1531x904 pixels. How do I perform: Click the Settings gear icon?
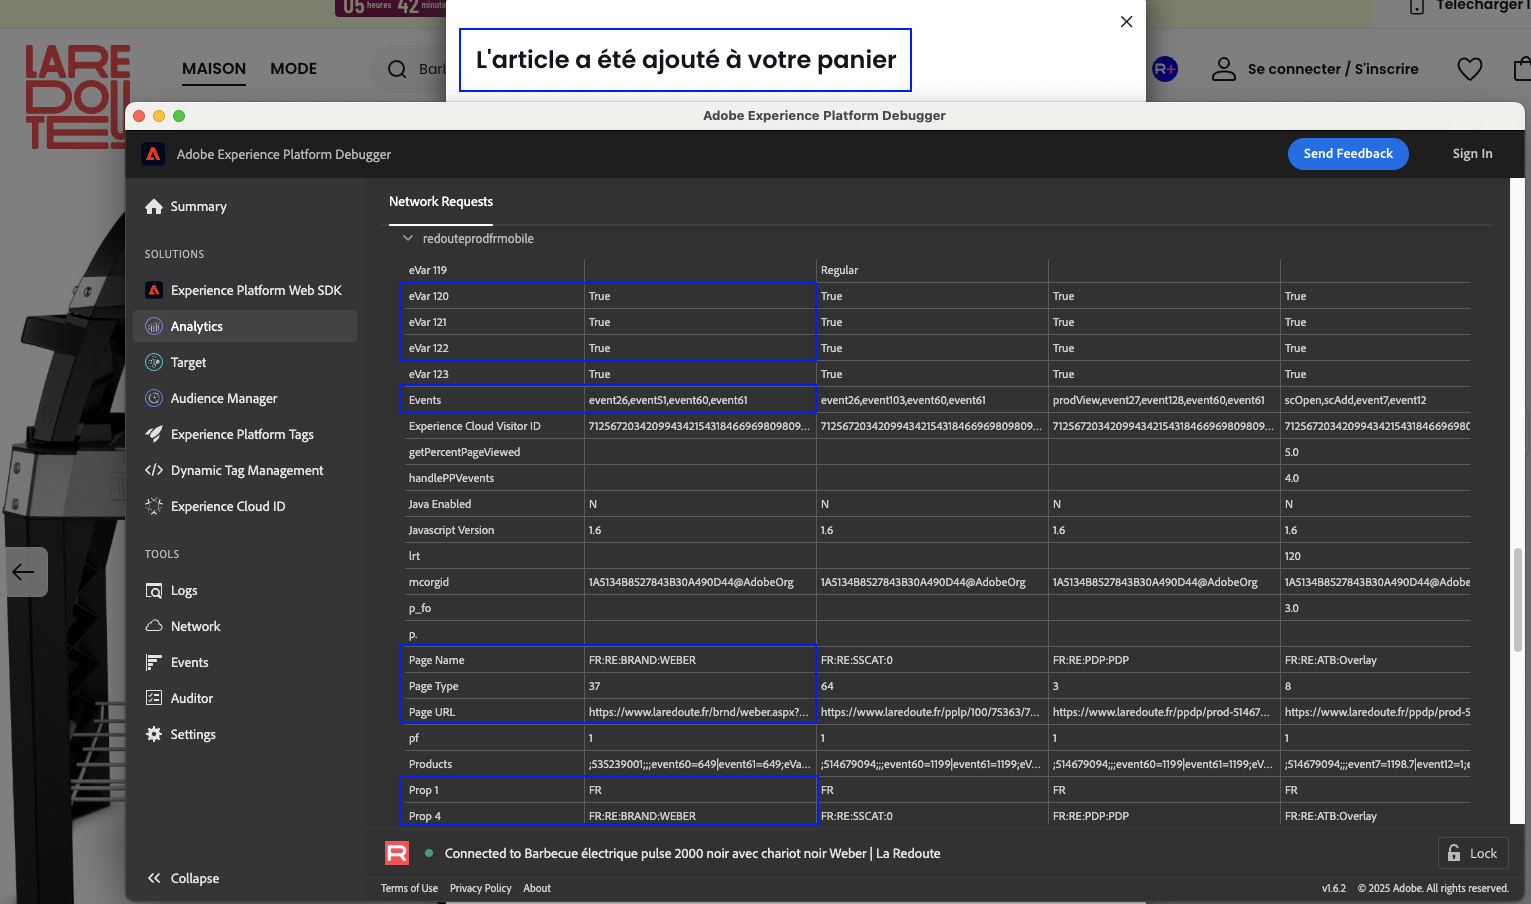coord(154,735)
